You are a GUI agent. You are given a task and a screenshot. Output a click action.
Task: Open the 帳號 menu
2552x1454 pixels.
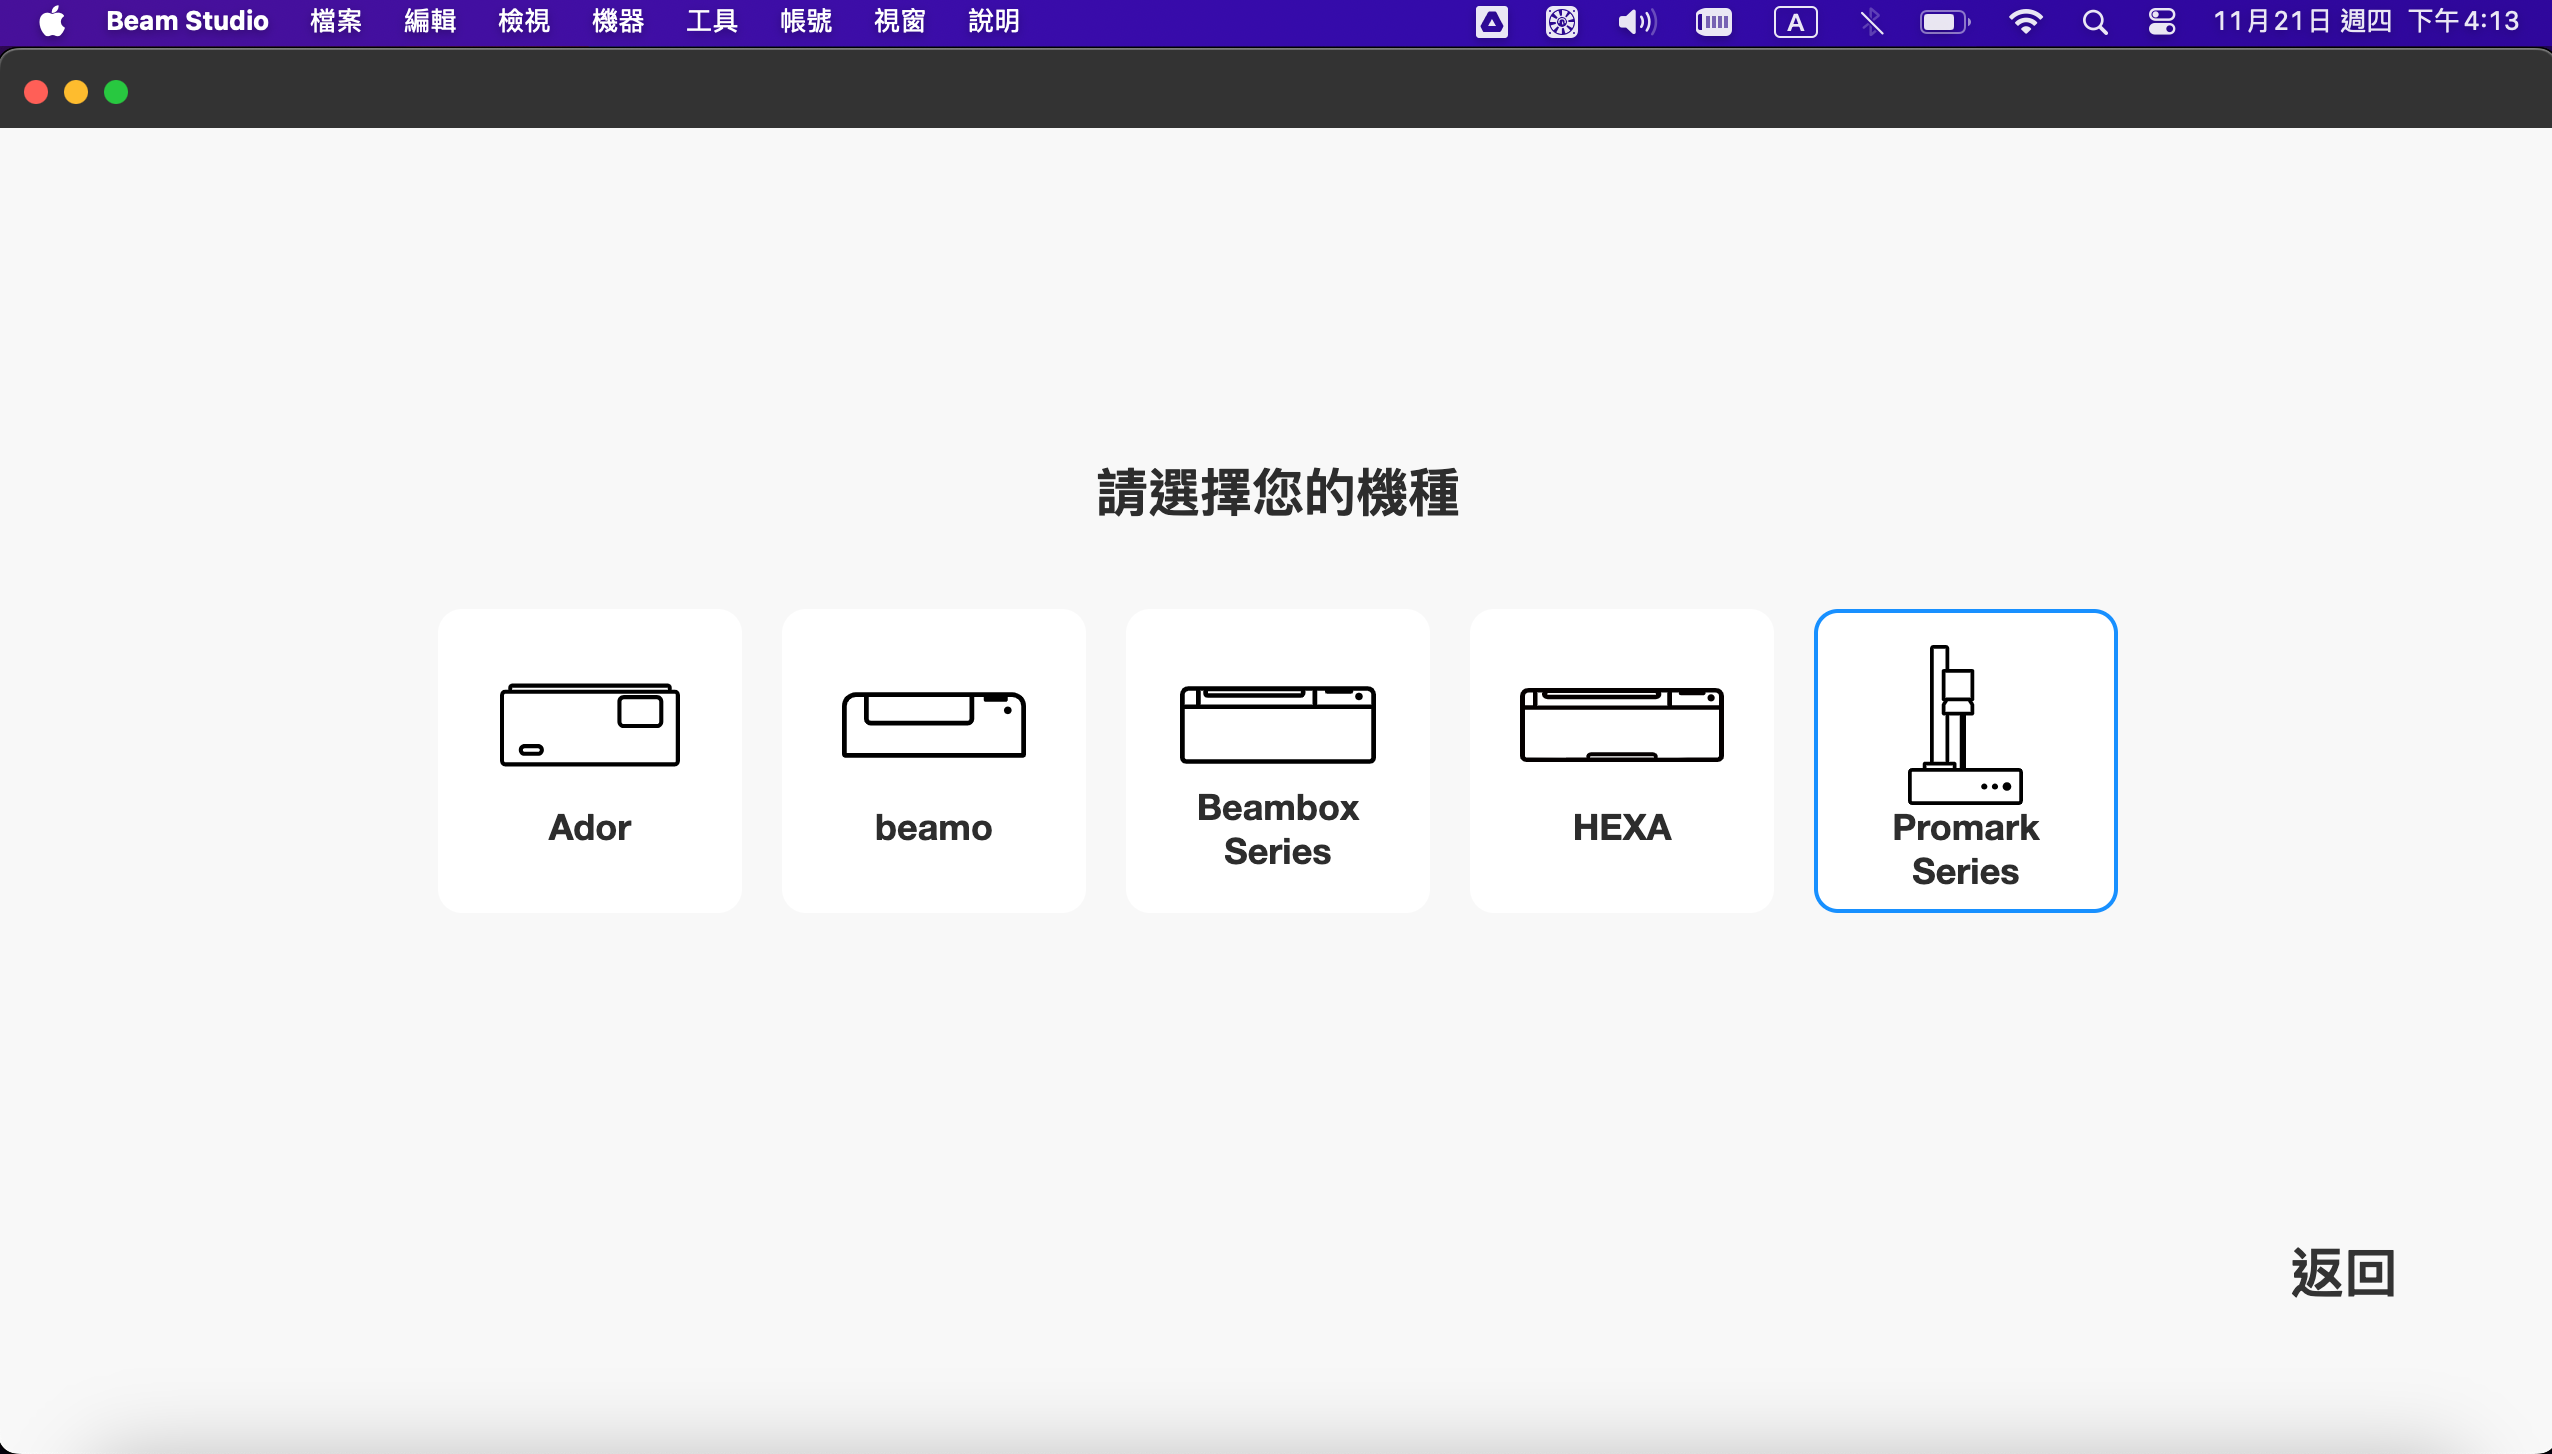806,21
